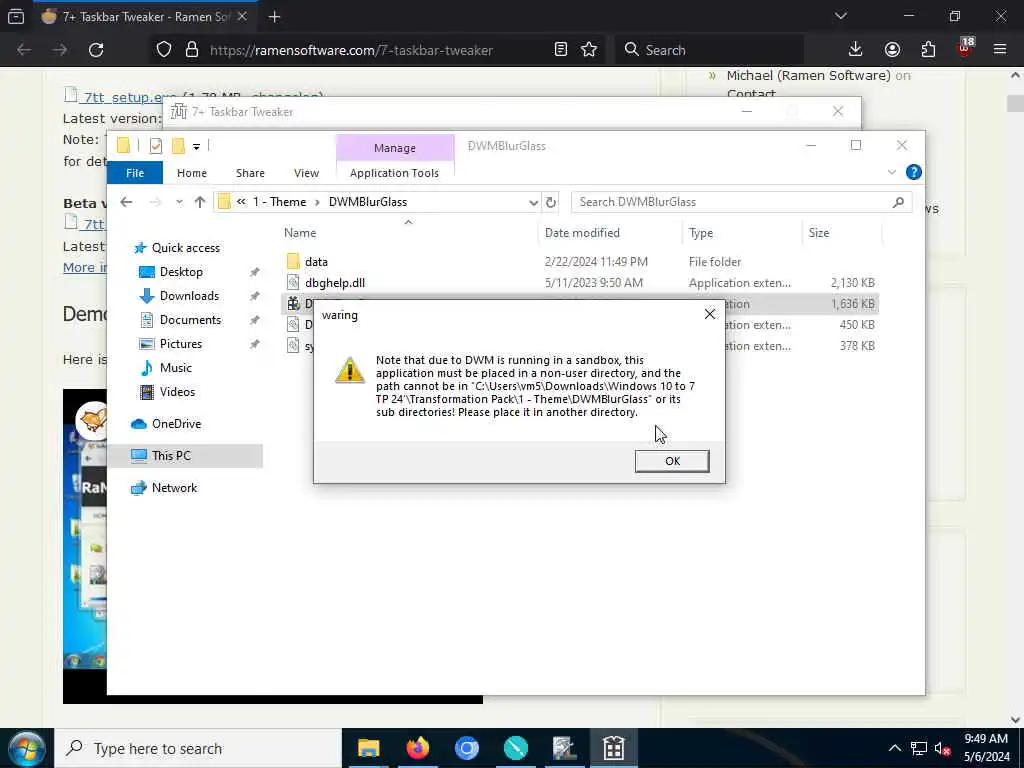Select the Application Tools tab
Screen dimensions: 1024x768
(394, 173)
